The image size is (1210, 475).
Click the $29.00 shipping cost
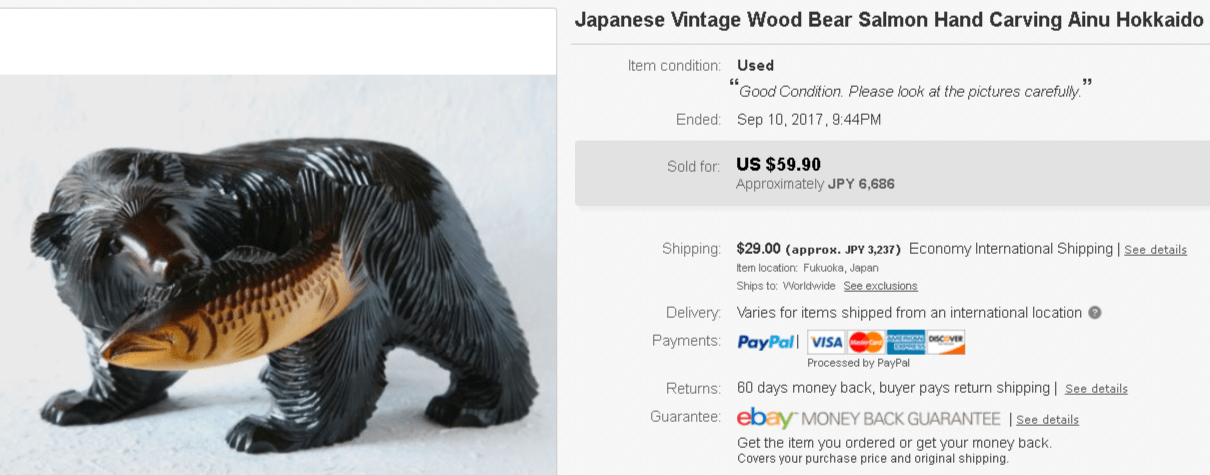(757, 248)
